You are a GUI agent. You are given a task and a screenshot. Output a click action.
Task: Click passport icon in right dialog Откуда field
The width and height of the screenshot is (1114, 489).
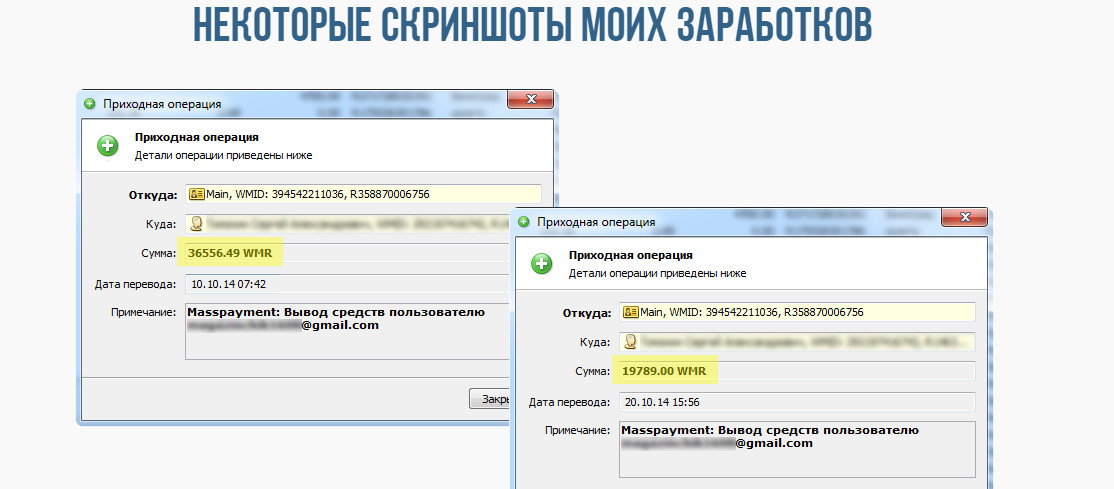coord(631,312)
